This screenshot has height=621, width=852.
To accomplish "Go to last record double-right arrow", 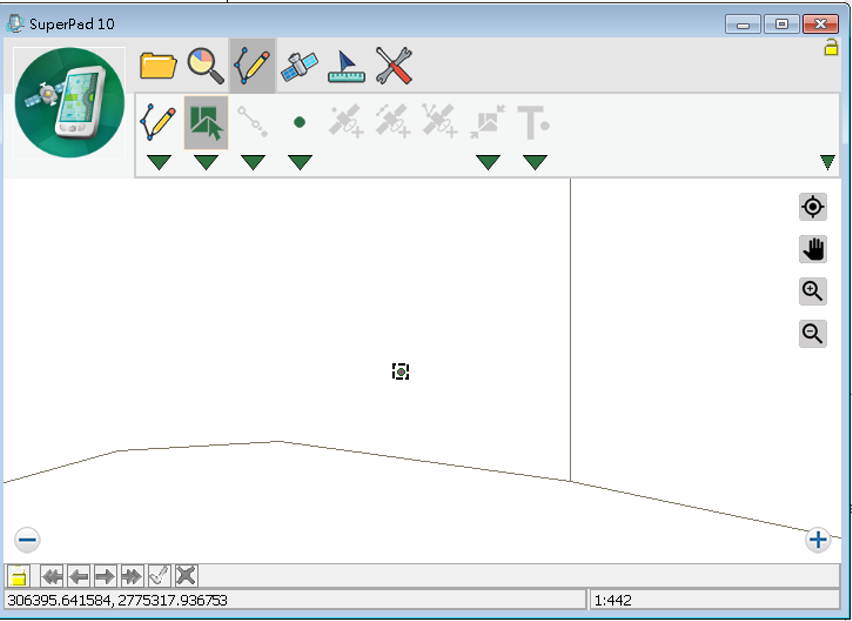I will click(x=132, y=576).
